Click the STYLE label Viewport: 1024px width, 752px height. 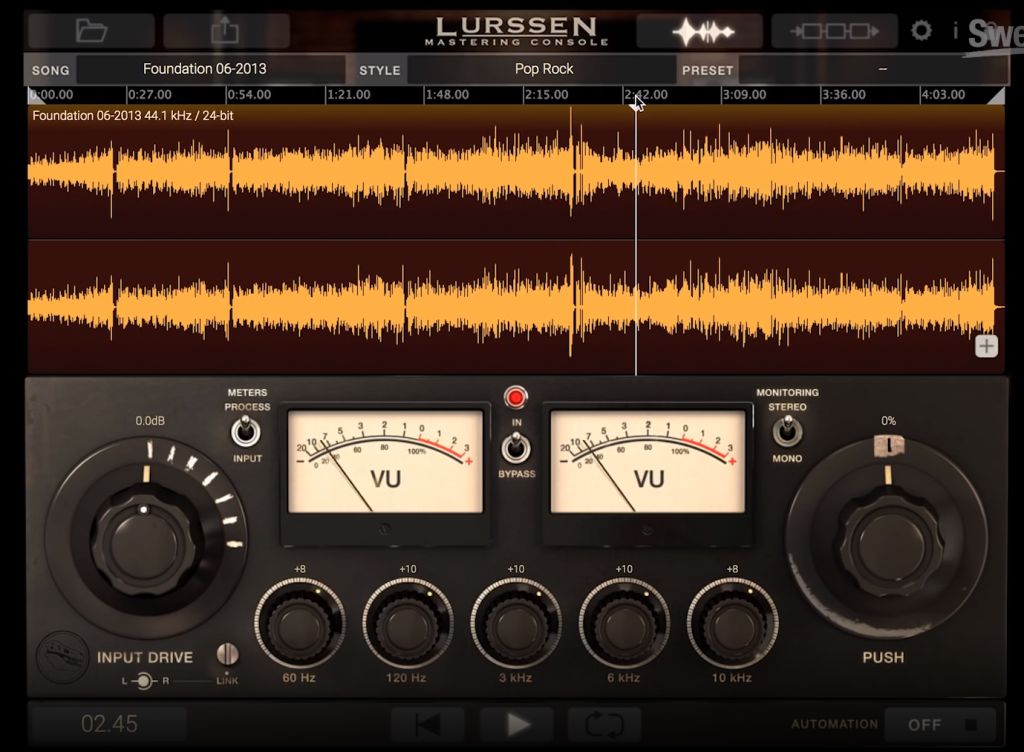pos(379,70)
